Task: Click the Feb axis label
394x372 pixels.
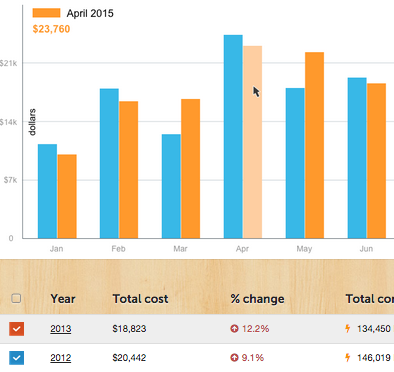Action: (118, 249)
